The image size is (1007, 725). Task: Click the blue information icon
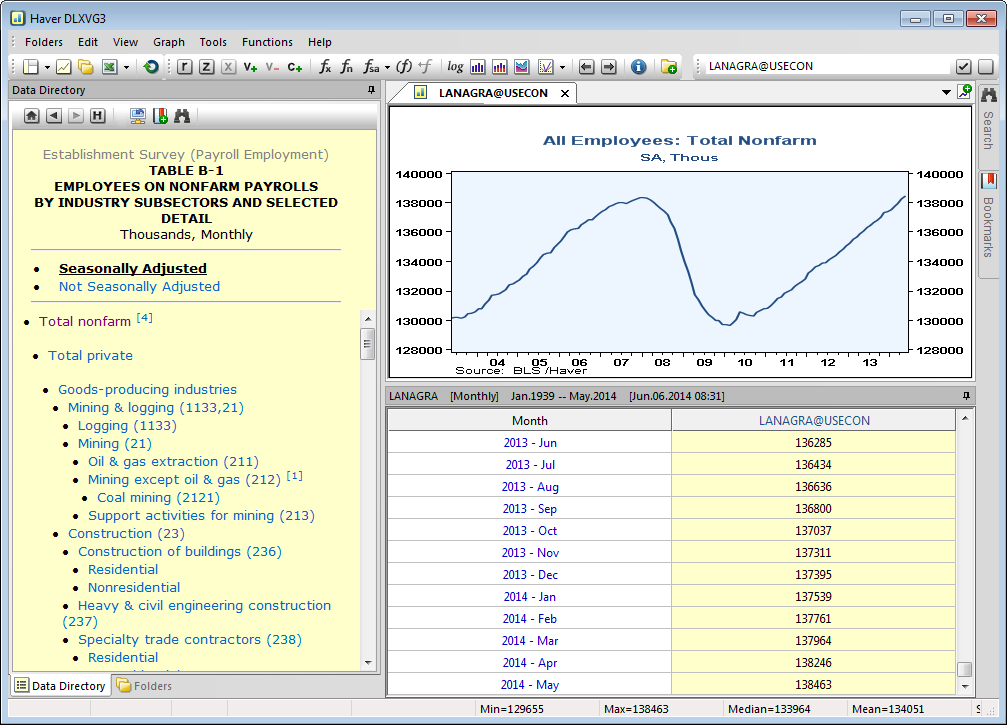[x=638, y=67]
